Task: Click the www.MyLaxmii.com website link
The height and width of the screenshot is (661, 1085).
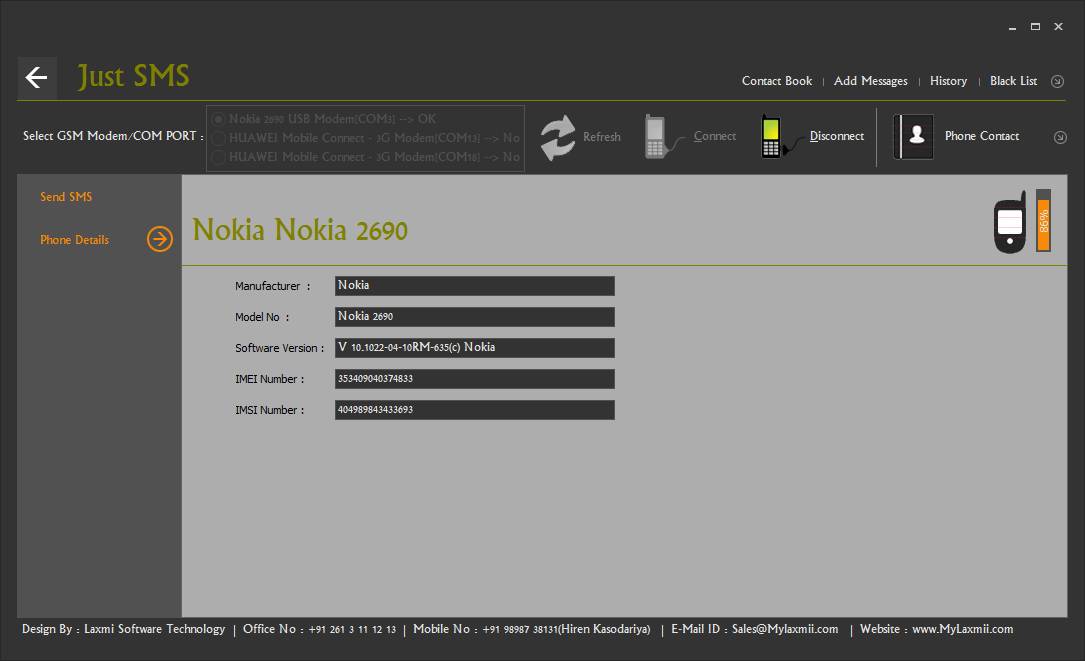Action: click(963, 629)
